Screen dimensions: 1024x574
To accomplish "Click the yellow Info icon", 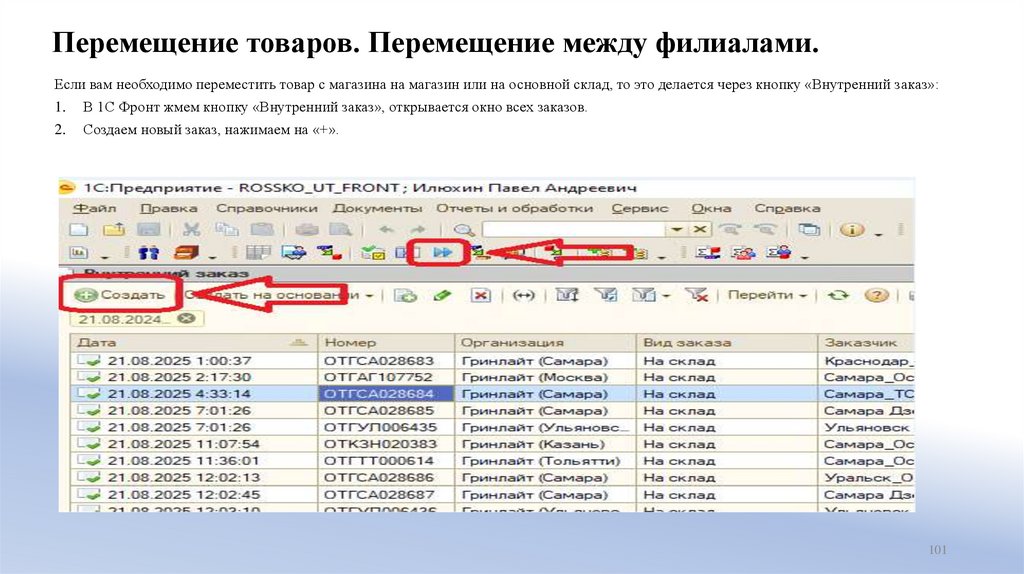I will click(852, 229).
